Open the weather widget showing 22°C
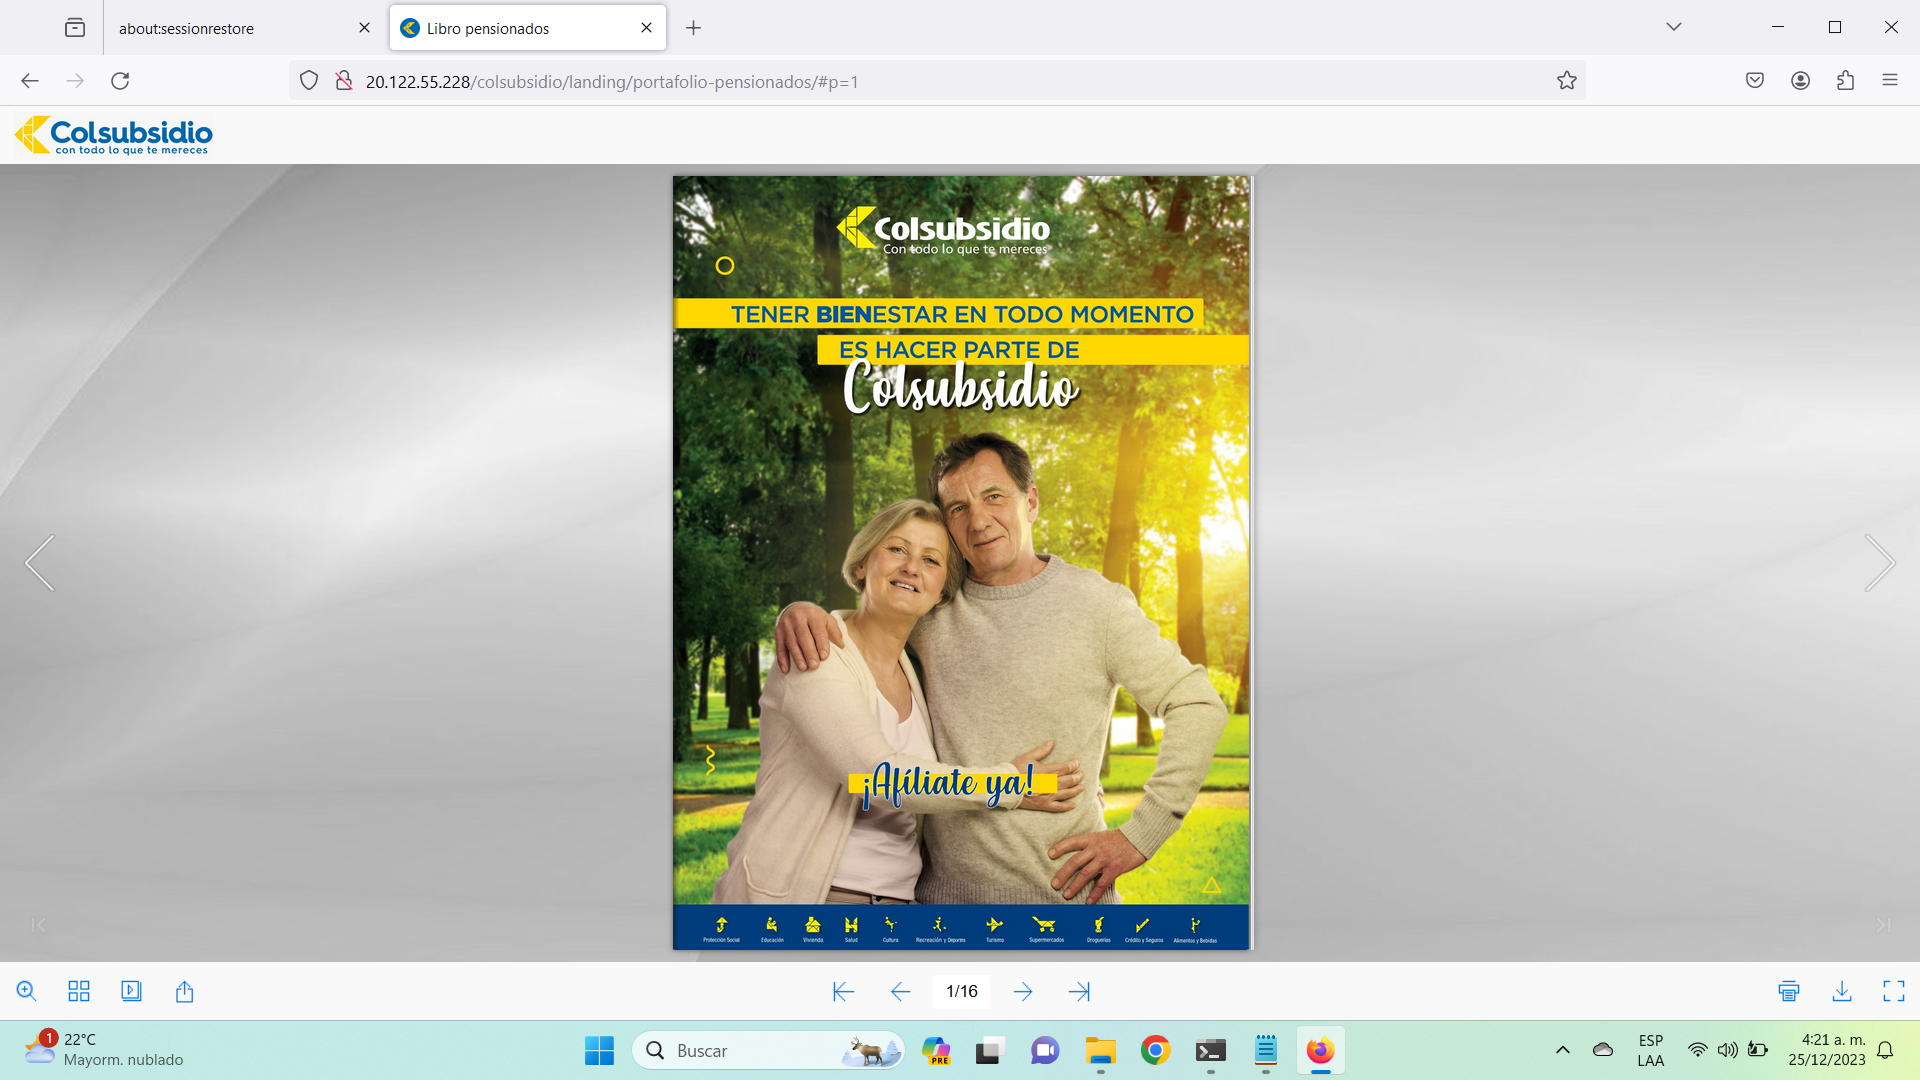This screenshot has width=1920, height=1080. [x=104, y=1050]
